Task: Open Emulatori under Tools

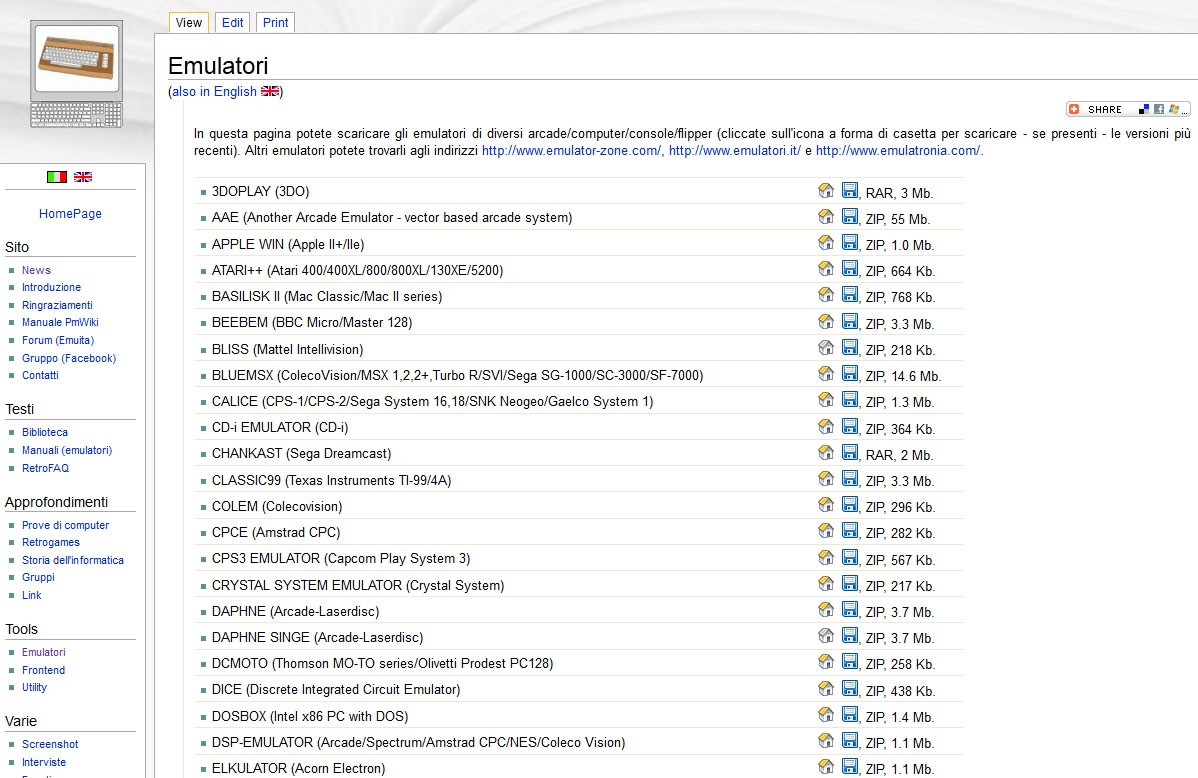Action: tap(44, 652)
